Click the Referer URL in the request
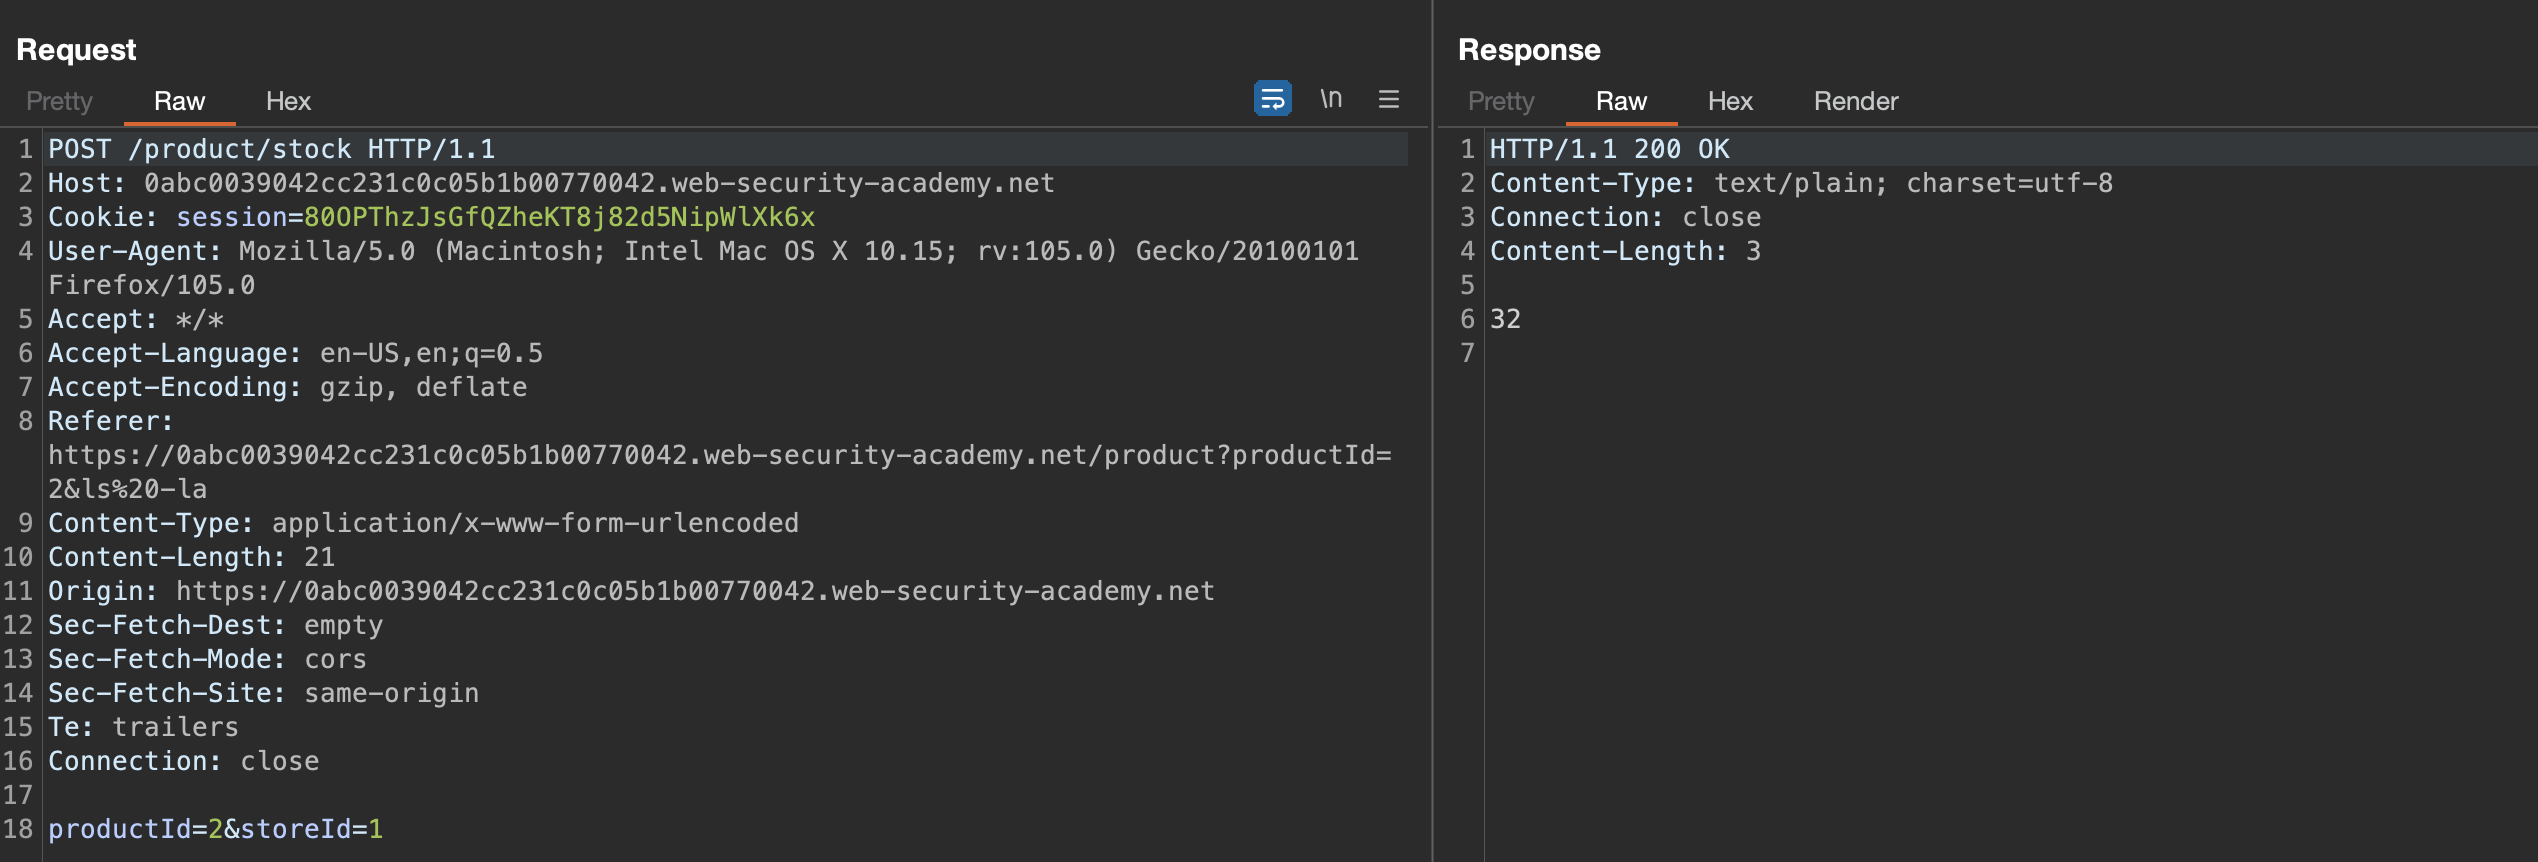 718,455
